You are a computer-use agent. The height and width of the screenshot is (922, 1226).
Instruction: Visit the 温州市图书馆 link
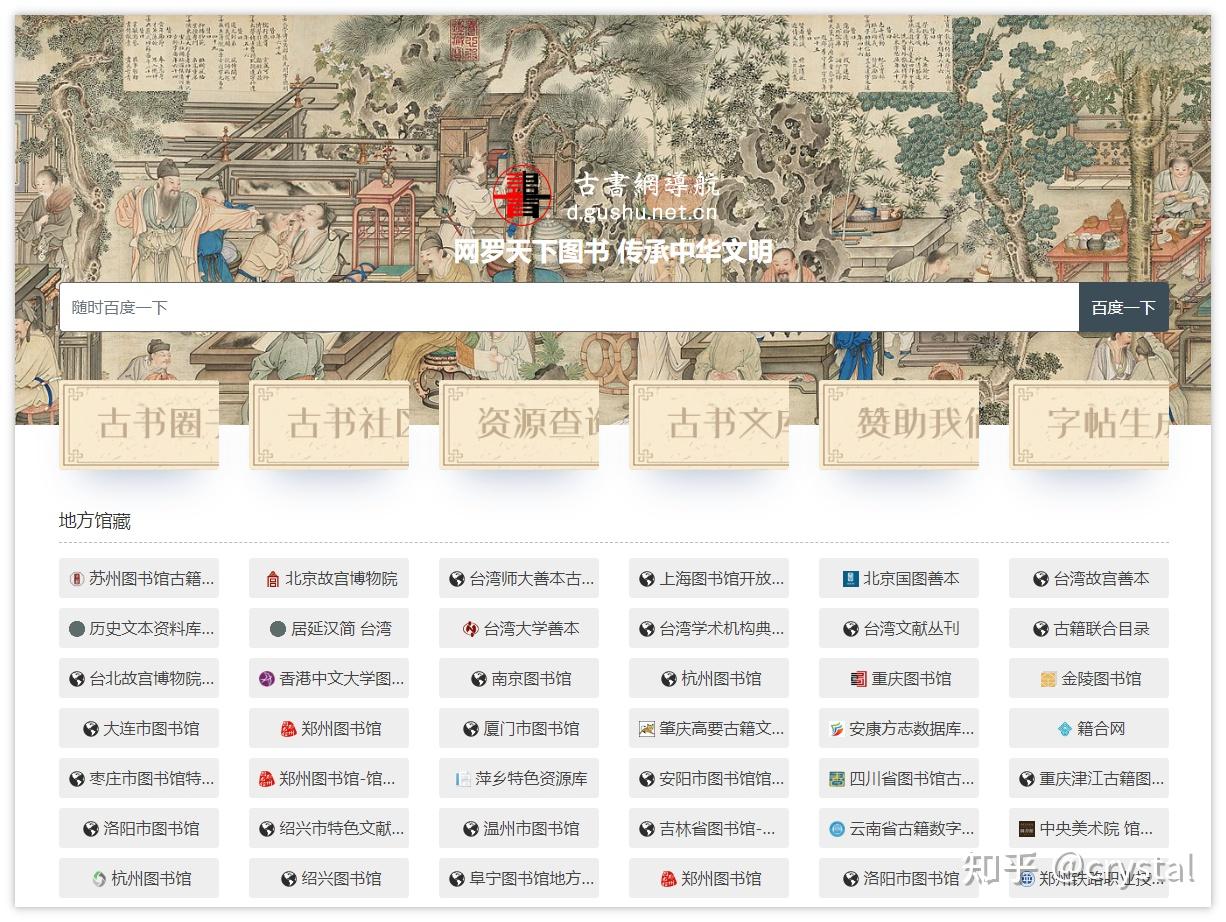pyautogui.click(x=519, y=829)
